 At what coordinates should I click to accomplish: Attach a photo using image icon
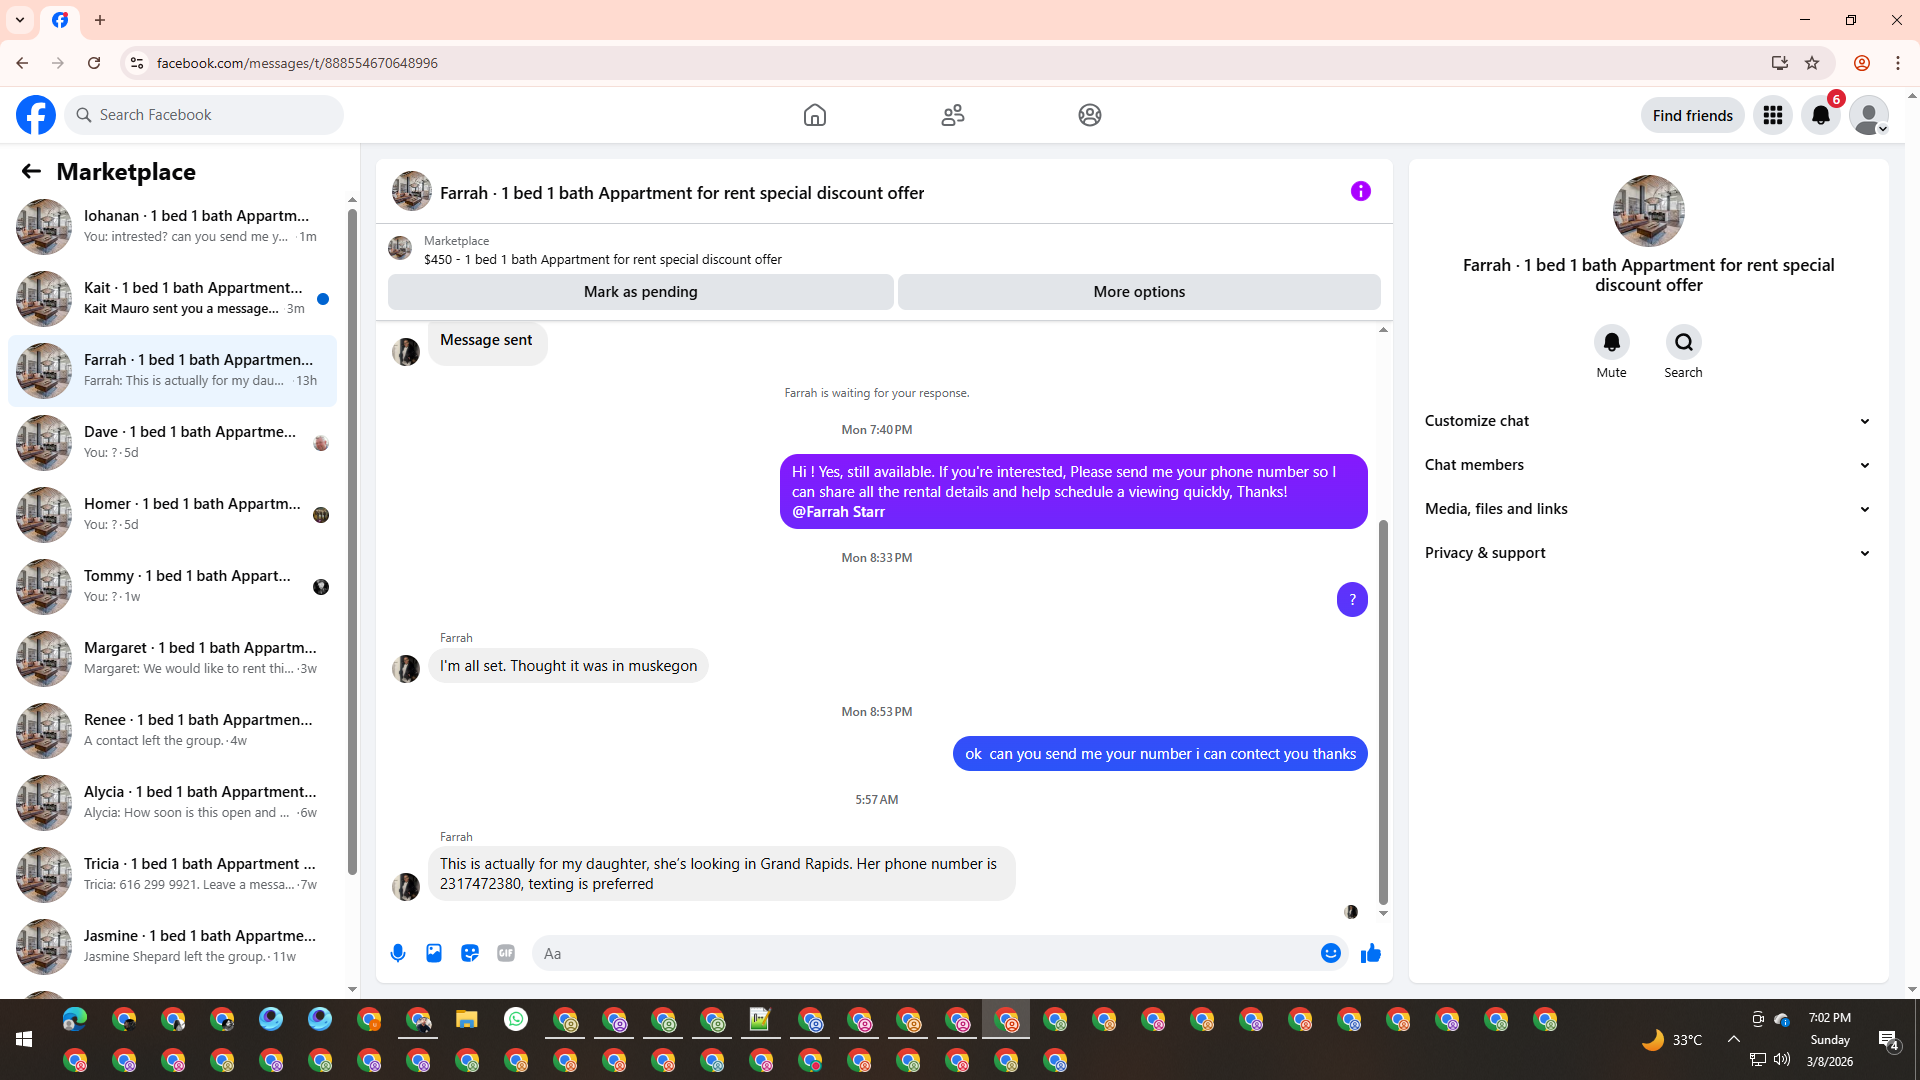(x=434, y=953)
